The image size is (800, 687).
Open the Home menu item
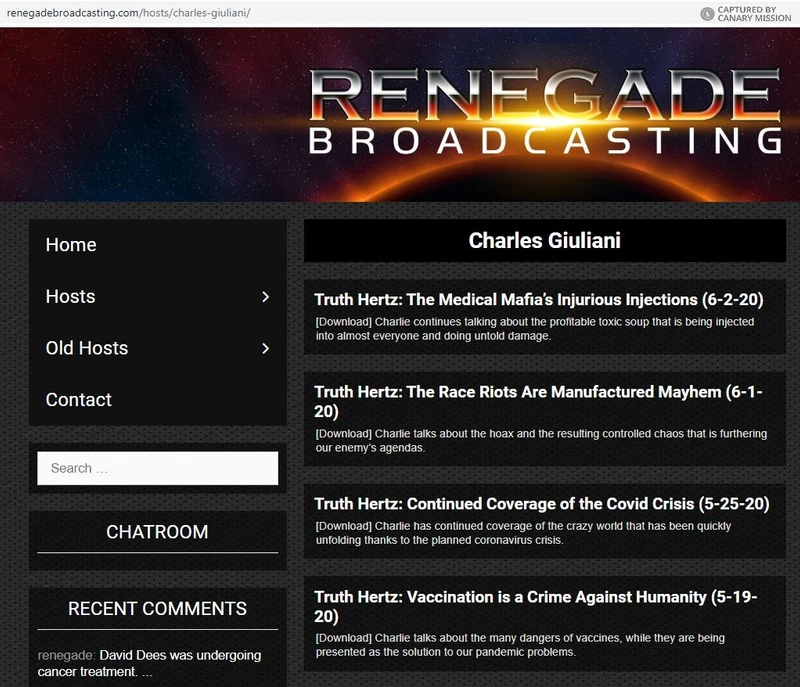(x=70, y=244)
